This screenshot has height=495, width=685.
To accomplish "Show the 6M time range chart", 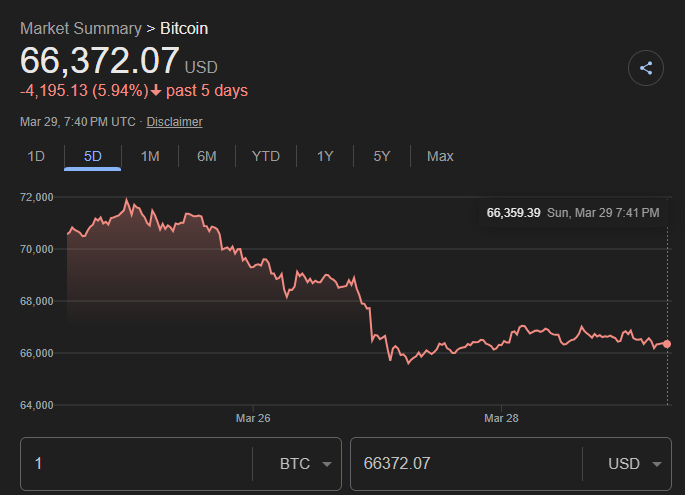I will (207, 156).
